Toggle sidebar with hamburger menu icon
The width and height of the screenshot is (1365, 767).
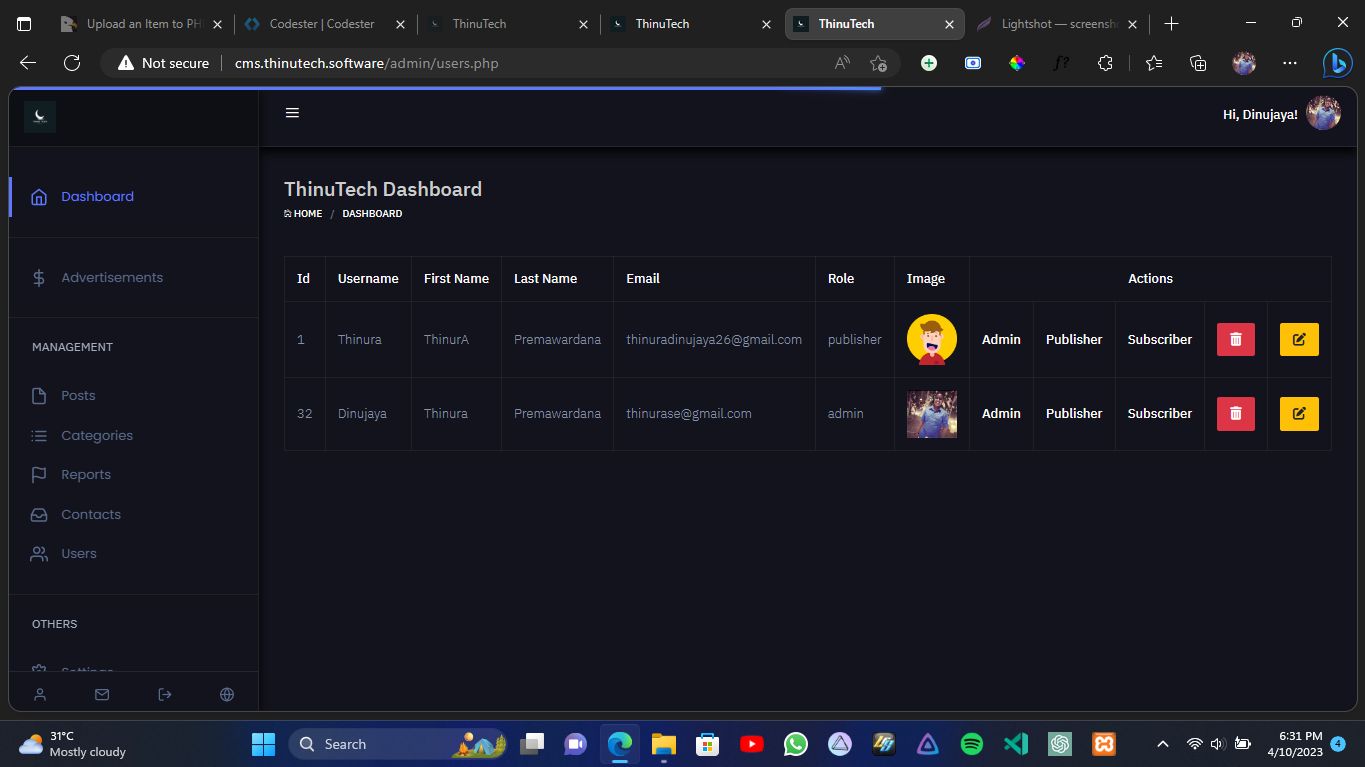tap(292, 113)
